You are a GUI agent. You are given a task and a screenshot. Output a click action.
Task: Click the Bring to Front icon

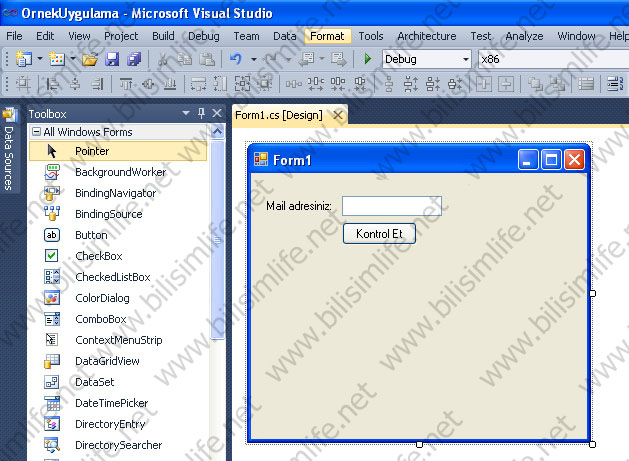pyautogui.click(x=535, y=84)
